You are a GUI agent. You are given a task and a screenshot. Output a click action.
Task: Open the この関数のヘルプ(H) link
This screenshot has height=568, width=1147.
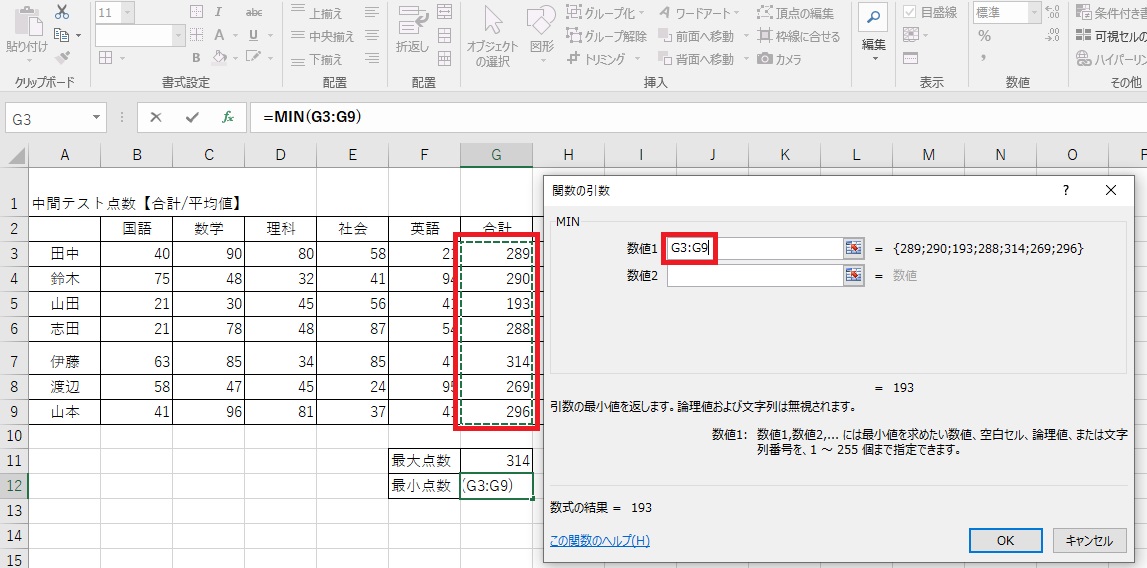600,541
